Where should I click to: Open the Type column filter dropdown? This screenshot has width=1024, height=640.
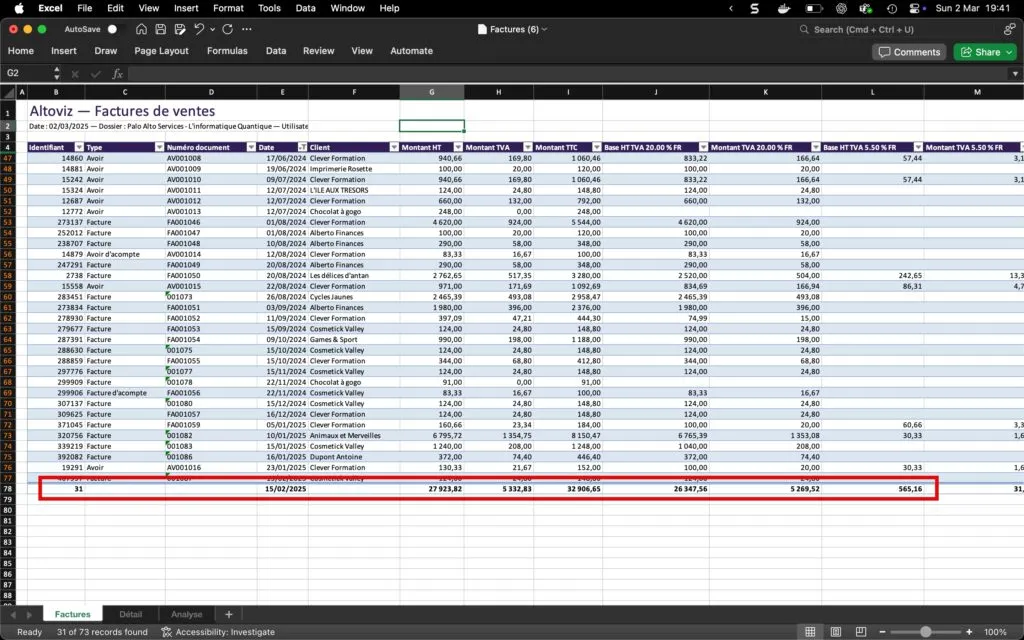pyautogui.click(x=159, y=148)
